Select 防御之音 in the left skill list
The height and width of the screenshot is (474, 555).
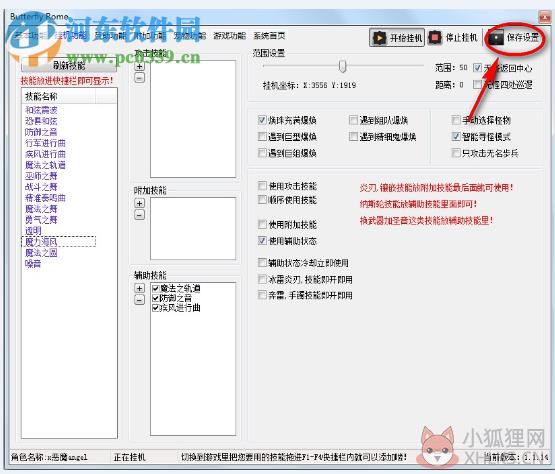click(41, 132)
